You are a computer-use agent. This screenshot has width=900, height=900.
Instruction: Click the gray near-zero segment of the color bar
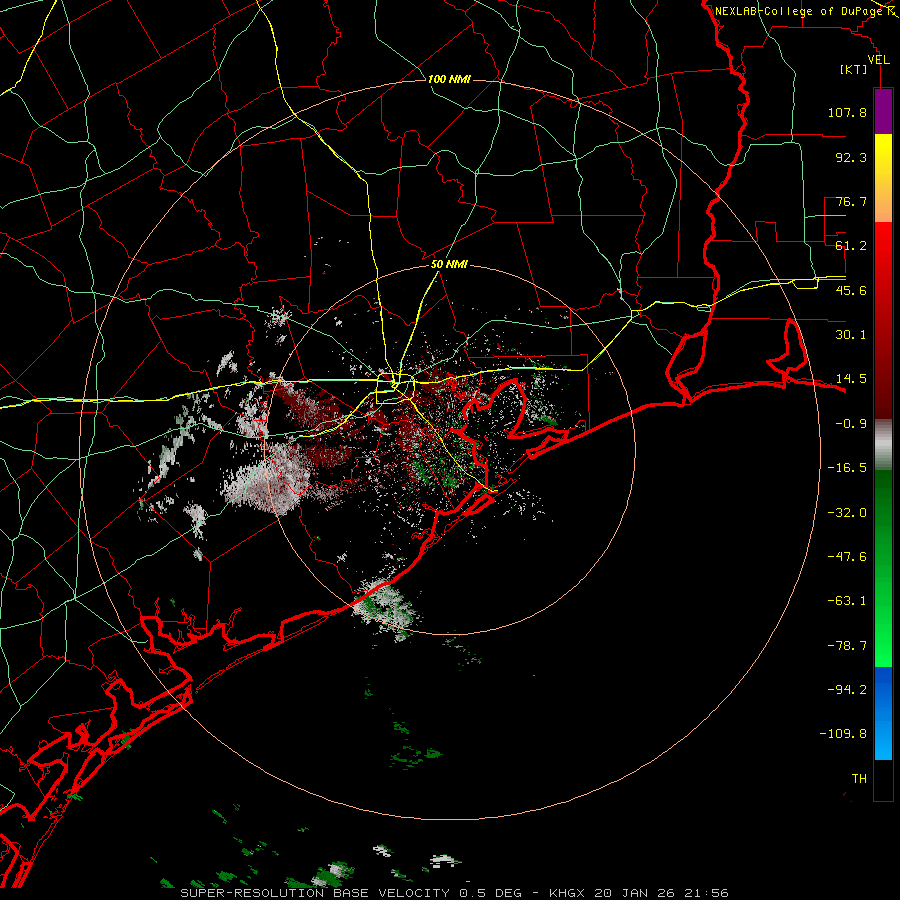tap(883, 445)
